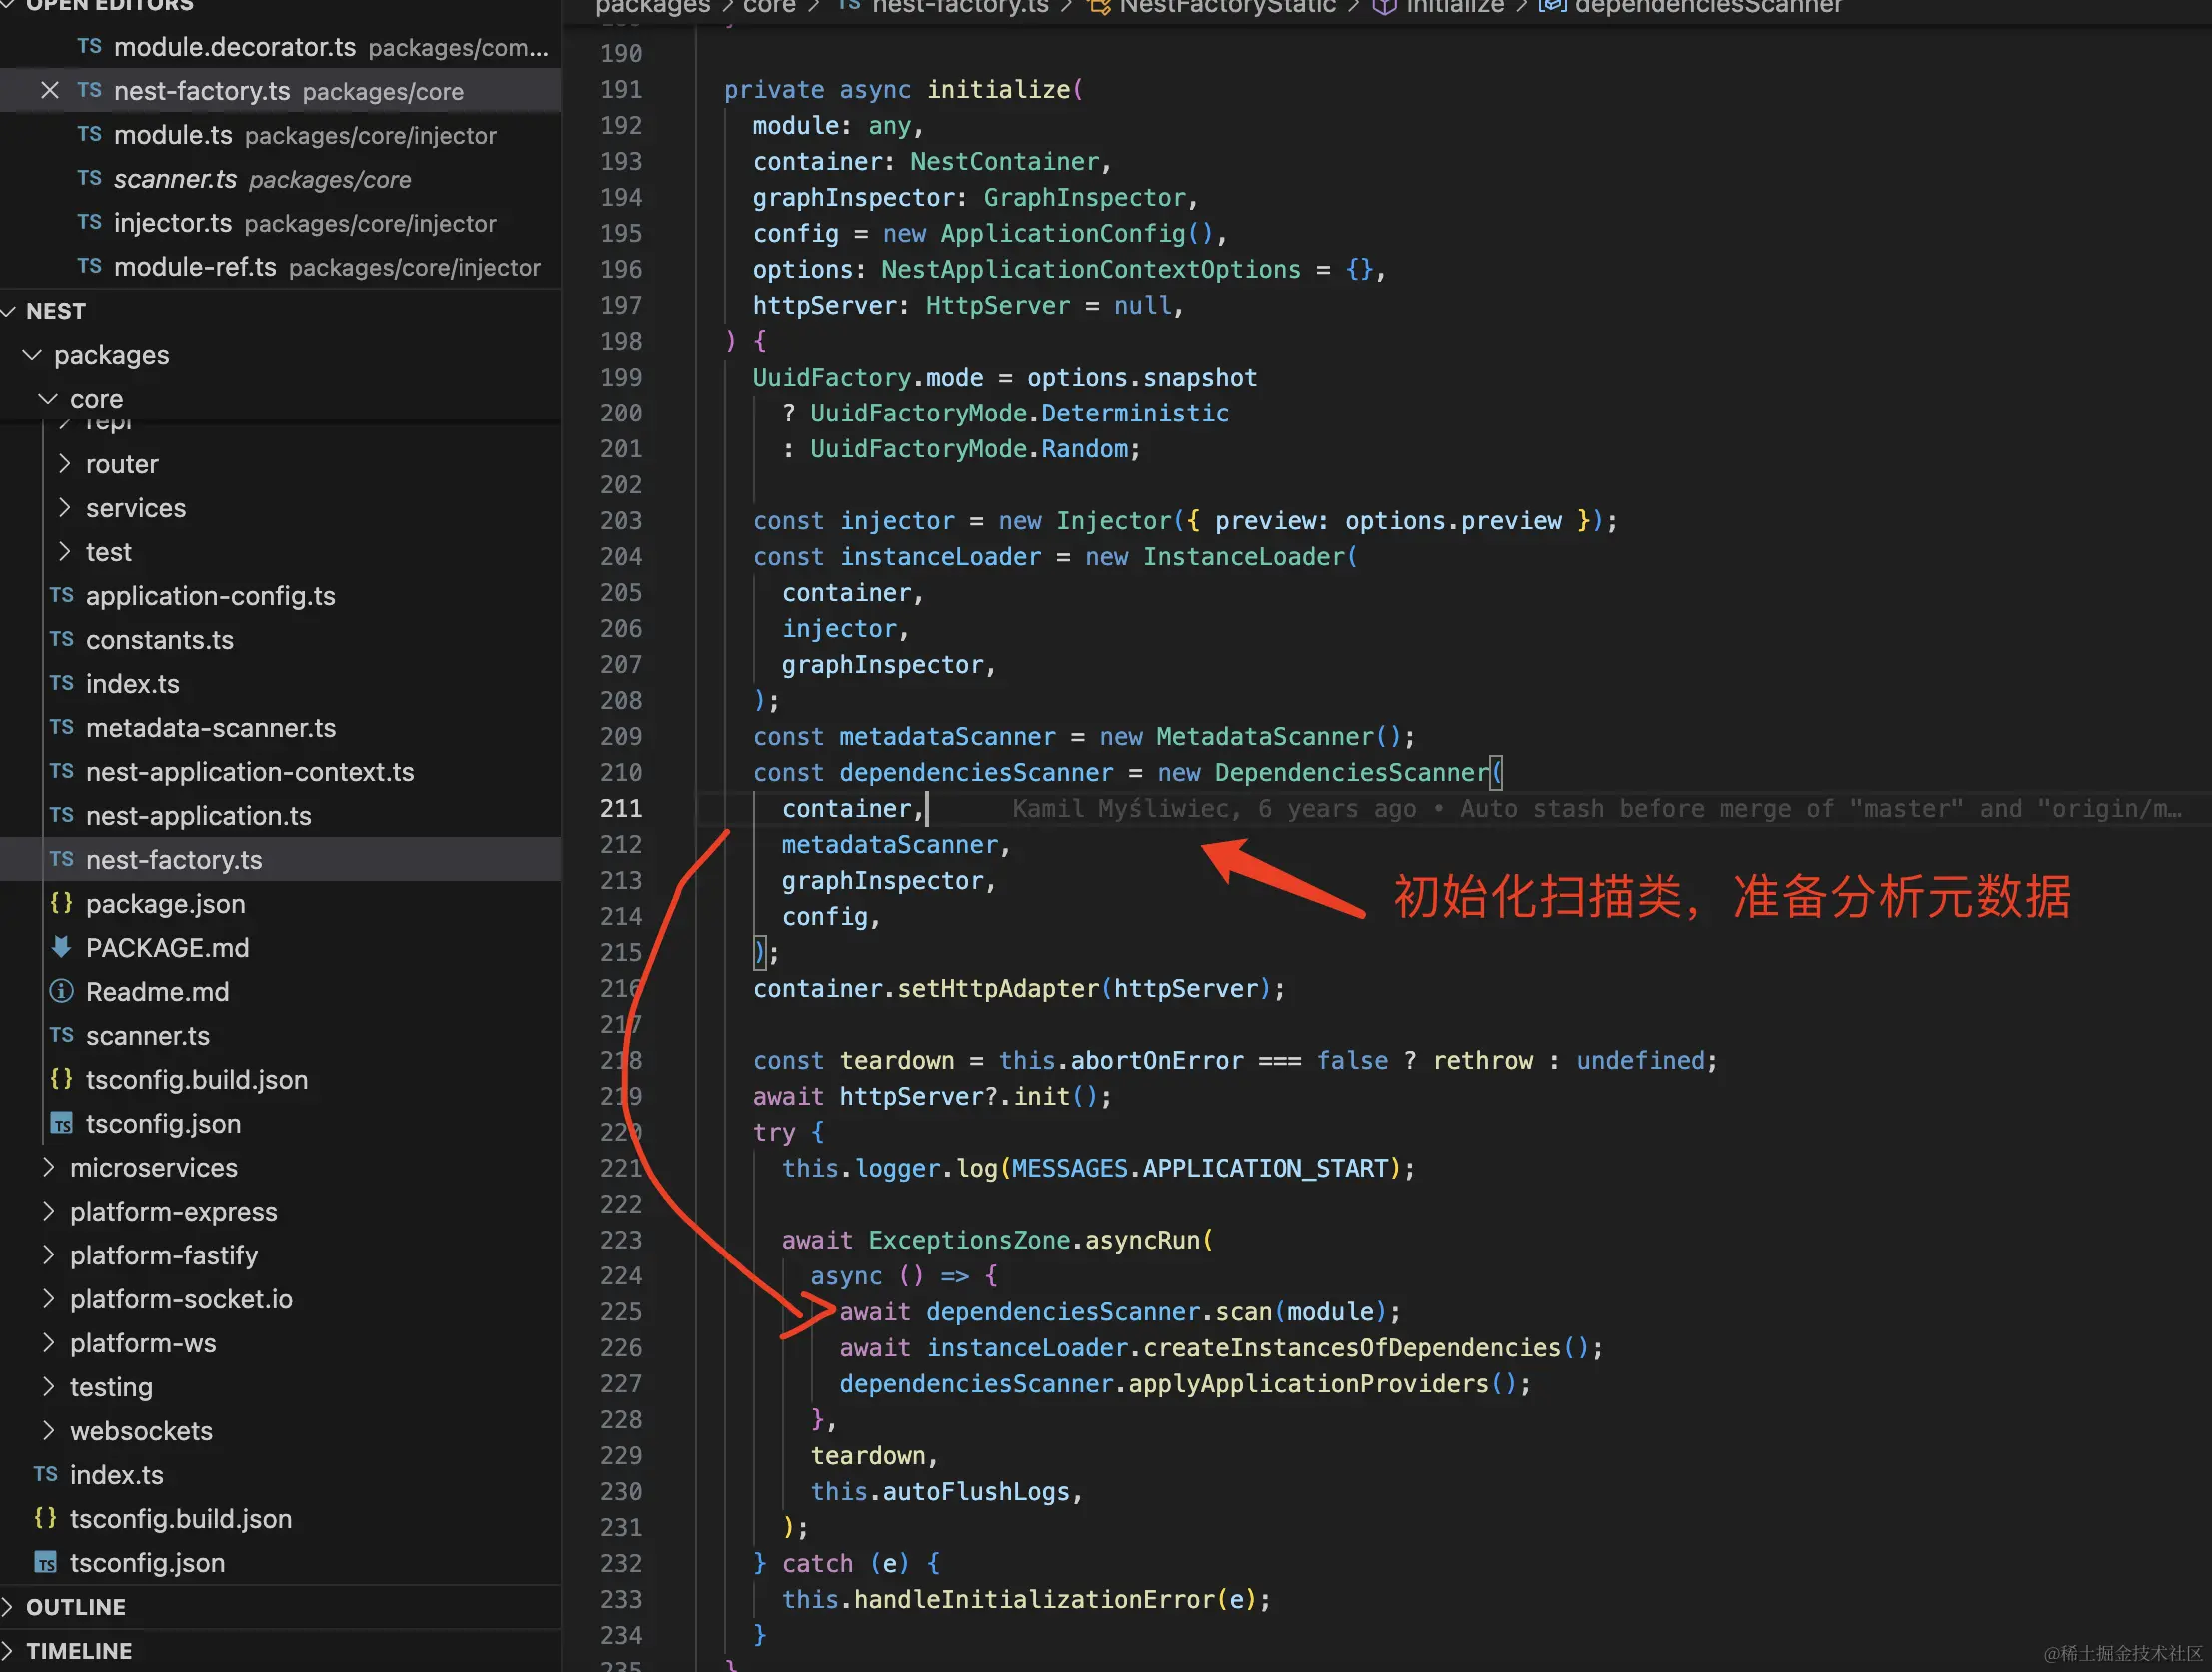Viewport: 2212px width, 1672px height.
Task: Open nest-application.ts in the file tree
Action: click(x=198, y=816)
